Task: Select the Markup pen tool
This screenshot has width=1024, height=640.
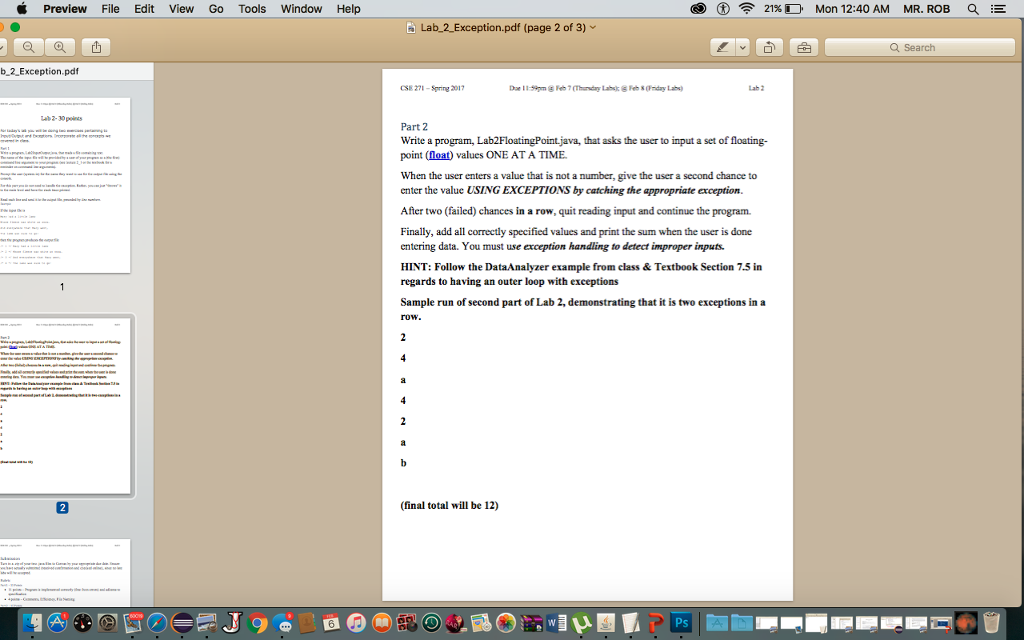Action: tap(723, 46)
